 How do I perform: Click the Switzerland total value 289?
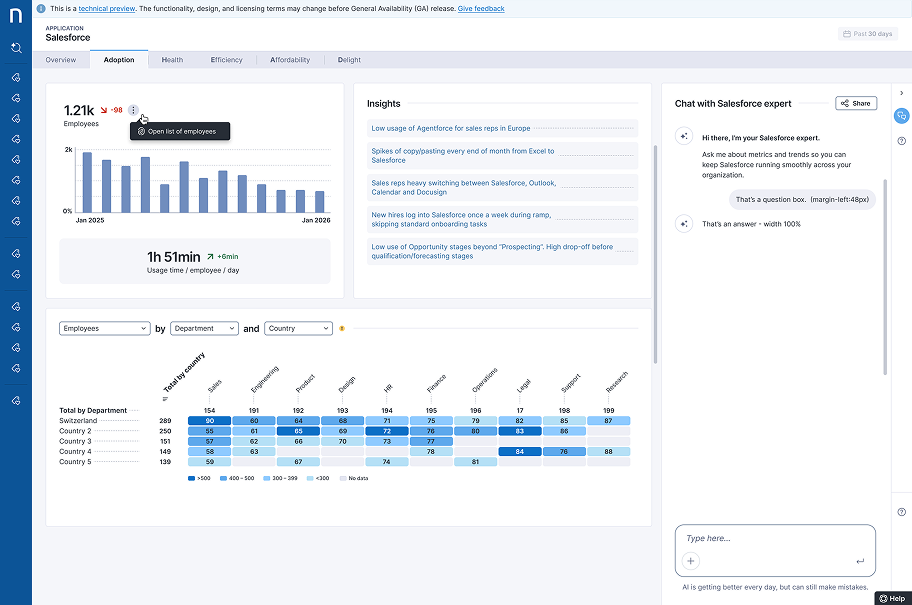[165, 421]
